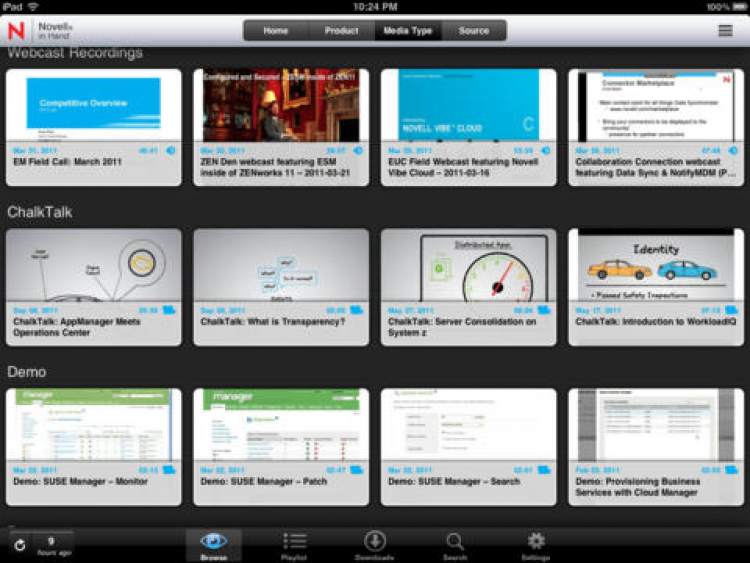Click the Novell N logo
Screen dimensions: 750x563
point(16,31)
